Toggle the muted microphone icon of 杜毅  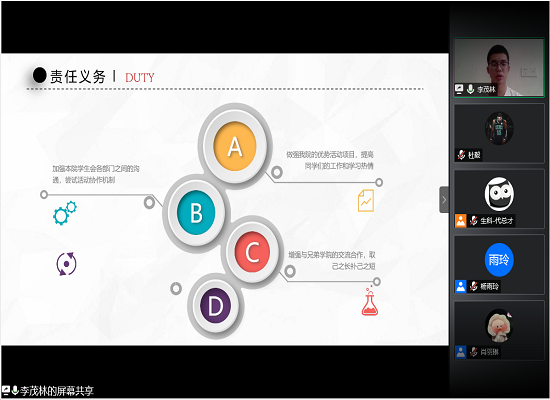coord(462,155)
